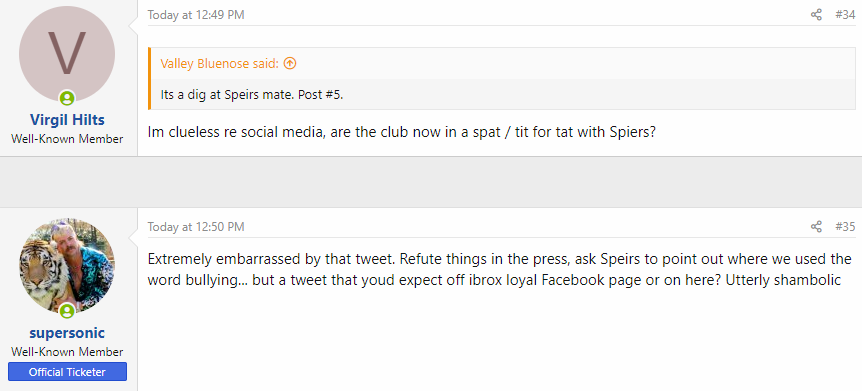Click the 'Today at 12:50 PM' timestamp
The width and height of the screenshot is (862, 391).
pyautogui.click(x=196, y=227)
